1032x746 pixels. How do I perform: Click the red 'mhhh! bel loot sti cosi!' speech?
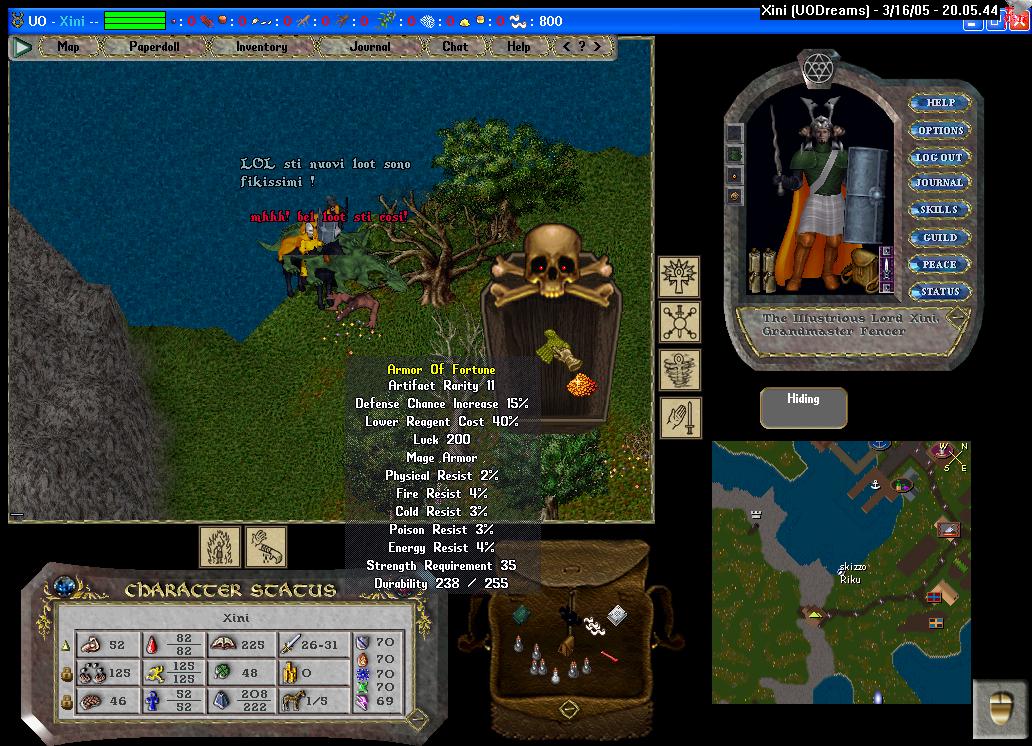tap(328, 217)
